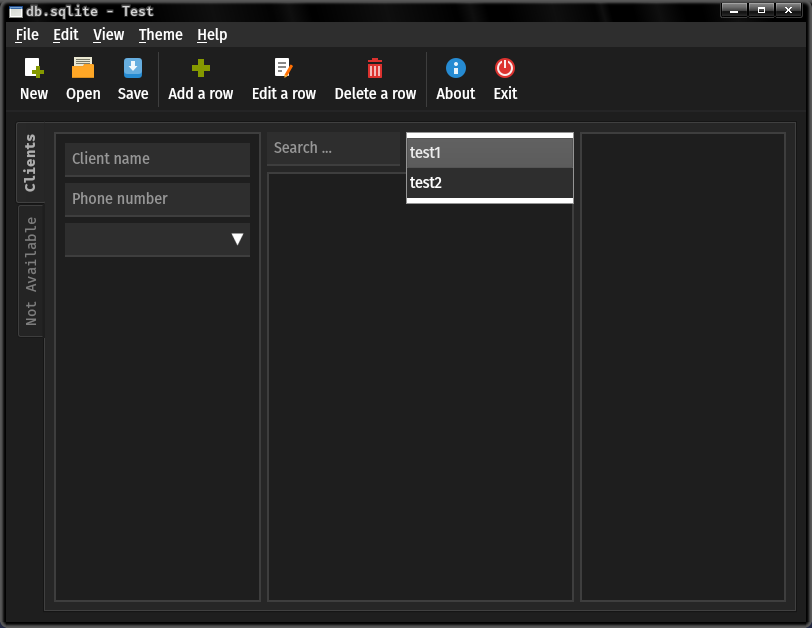The width and height of the screenshot is (812, 628).
Task: Open the File menu
Action: click(27, 35)
